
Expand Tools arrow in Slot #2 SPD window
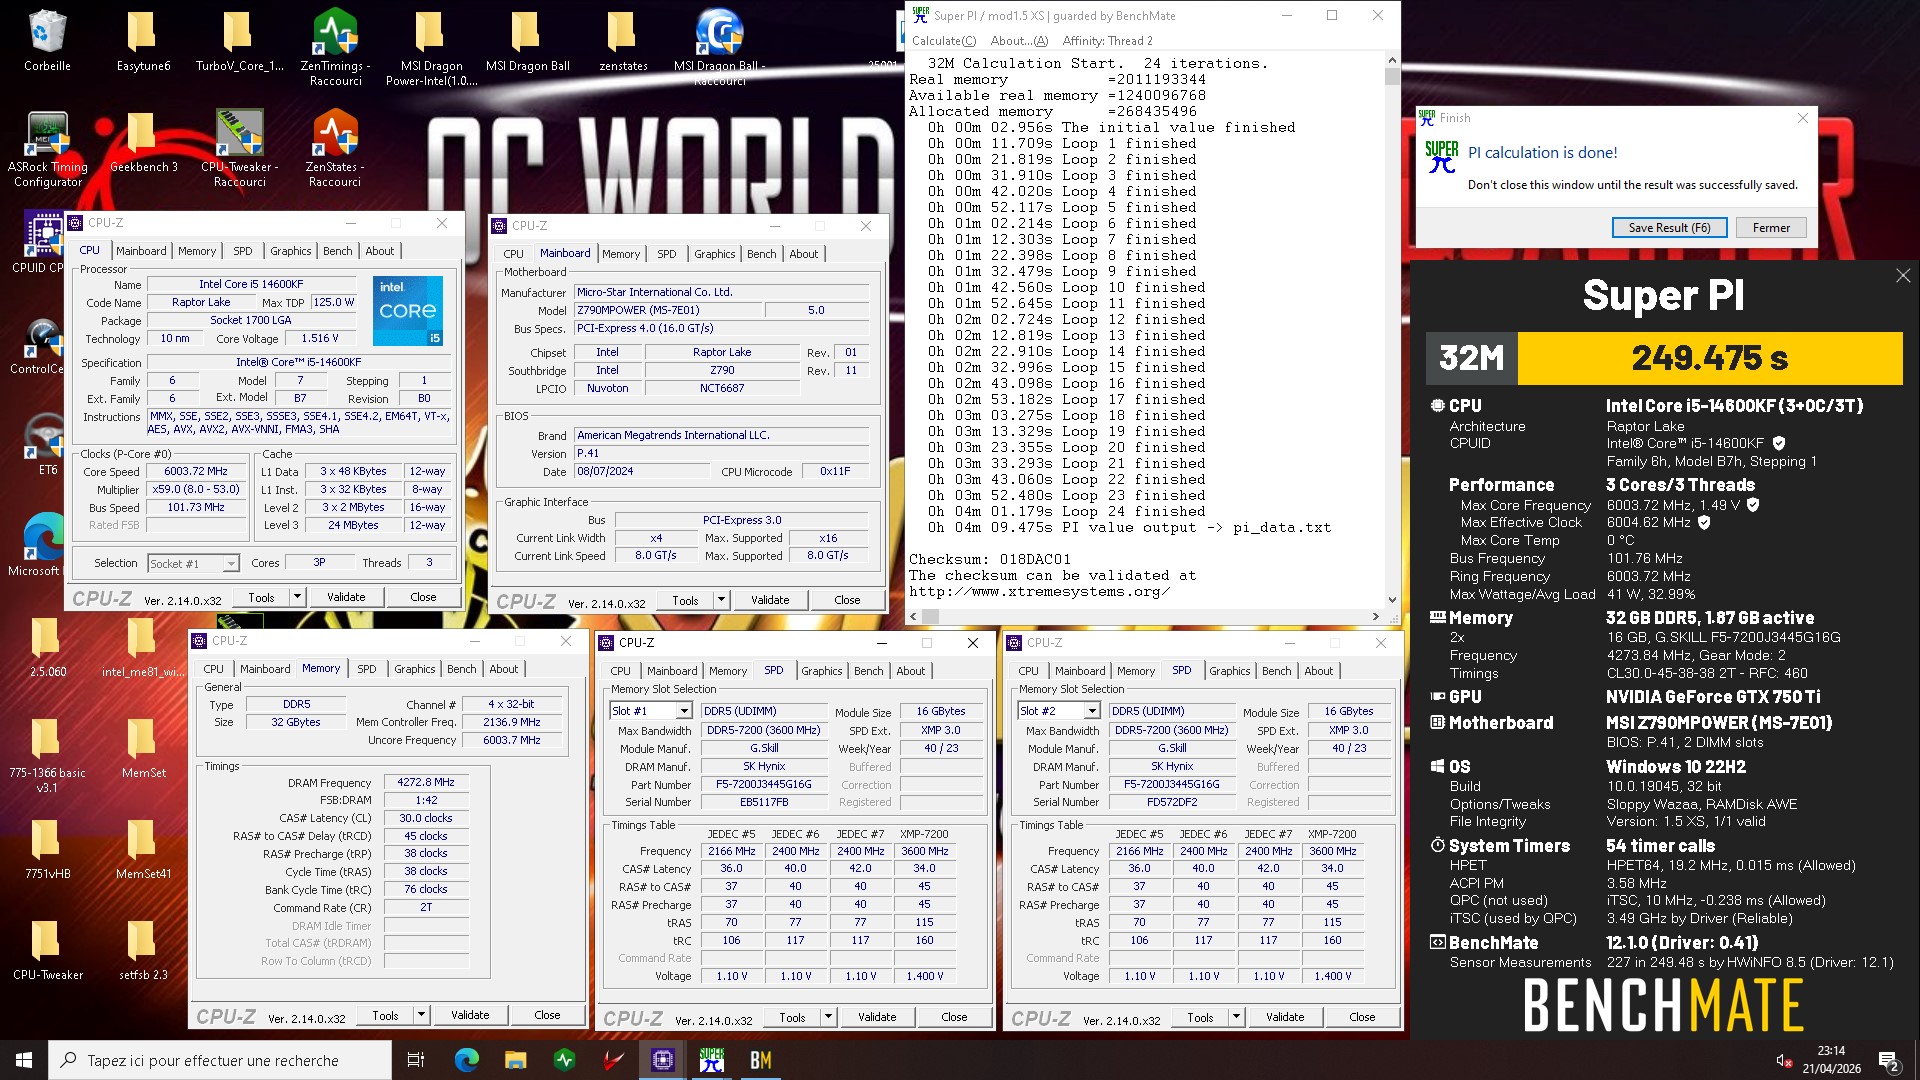click(x=1236, y=1017)
